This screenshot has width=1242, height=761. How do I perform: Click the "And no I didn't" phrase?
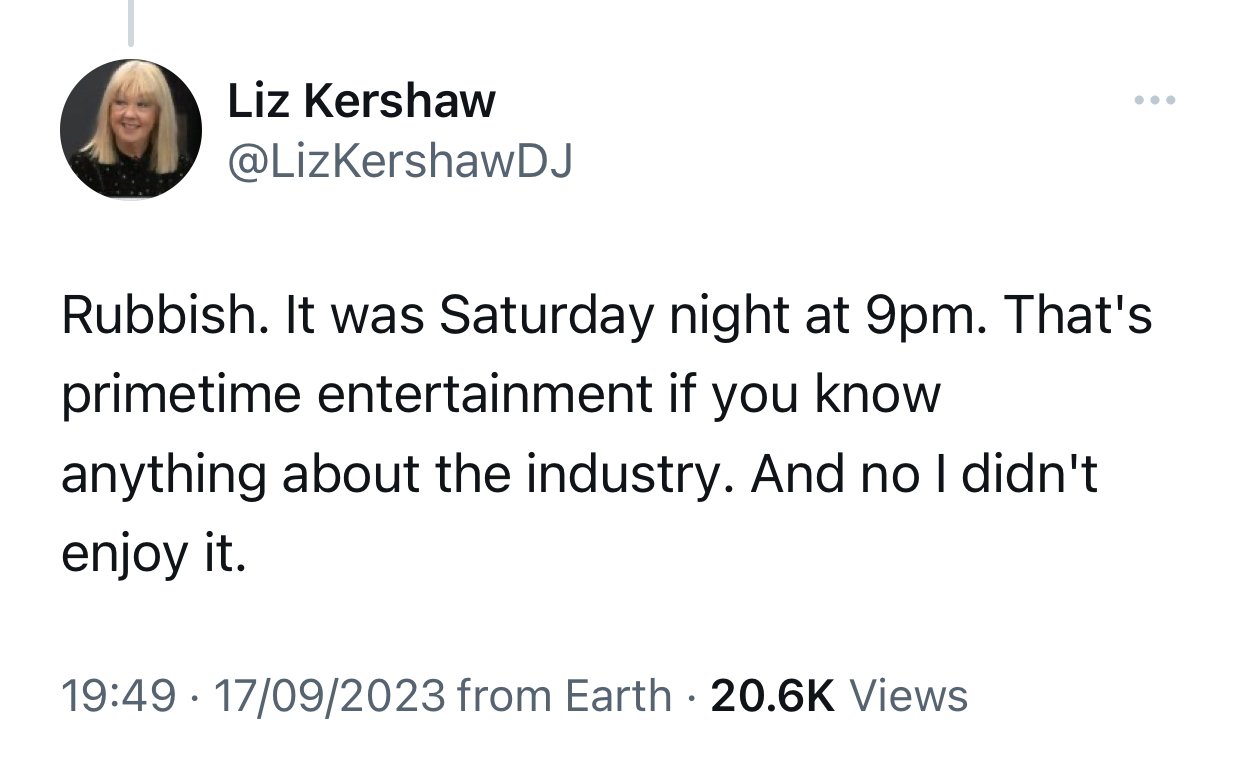[925, 474]
